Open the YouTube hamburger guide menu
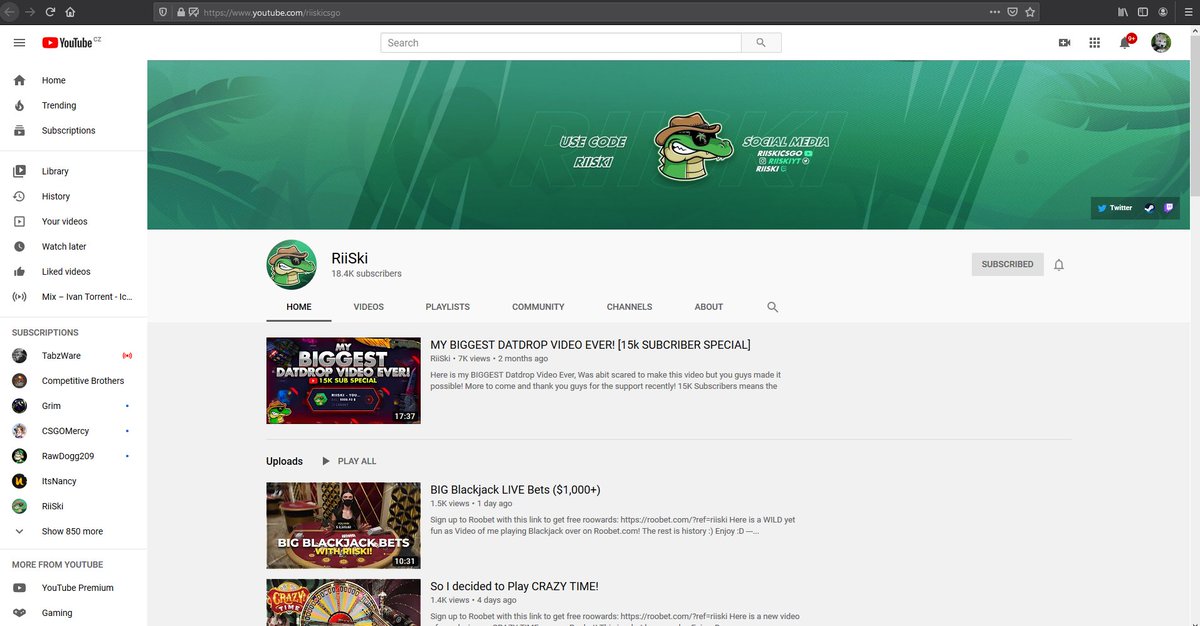Screen dimensions: 1200x626 tap(19, 43)
